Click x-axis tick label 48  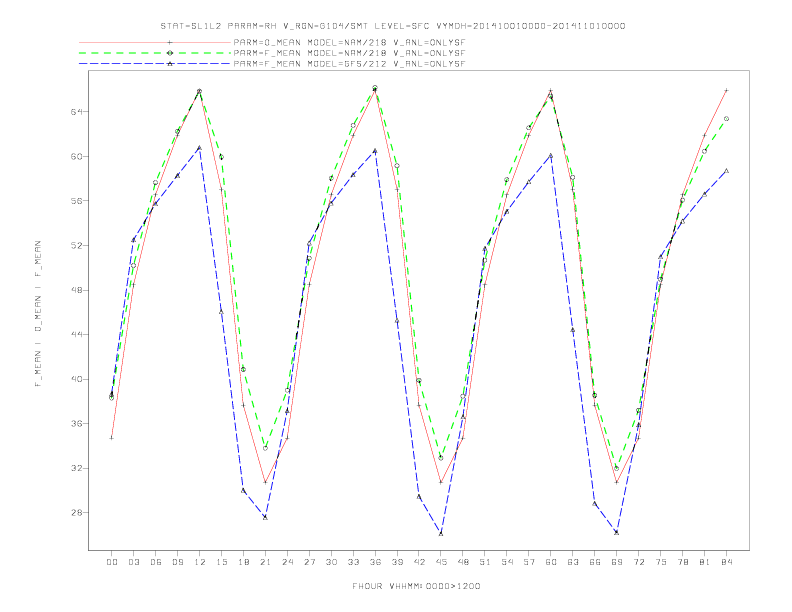click(463, 562)
